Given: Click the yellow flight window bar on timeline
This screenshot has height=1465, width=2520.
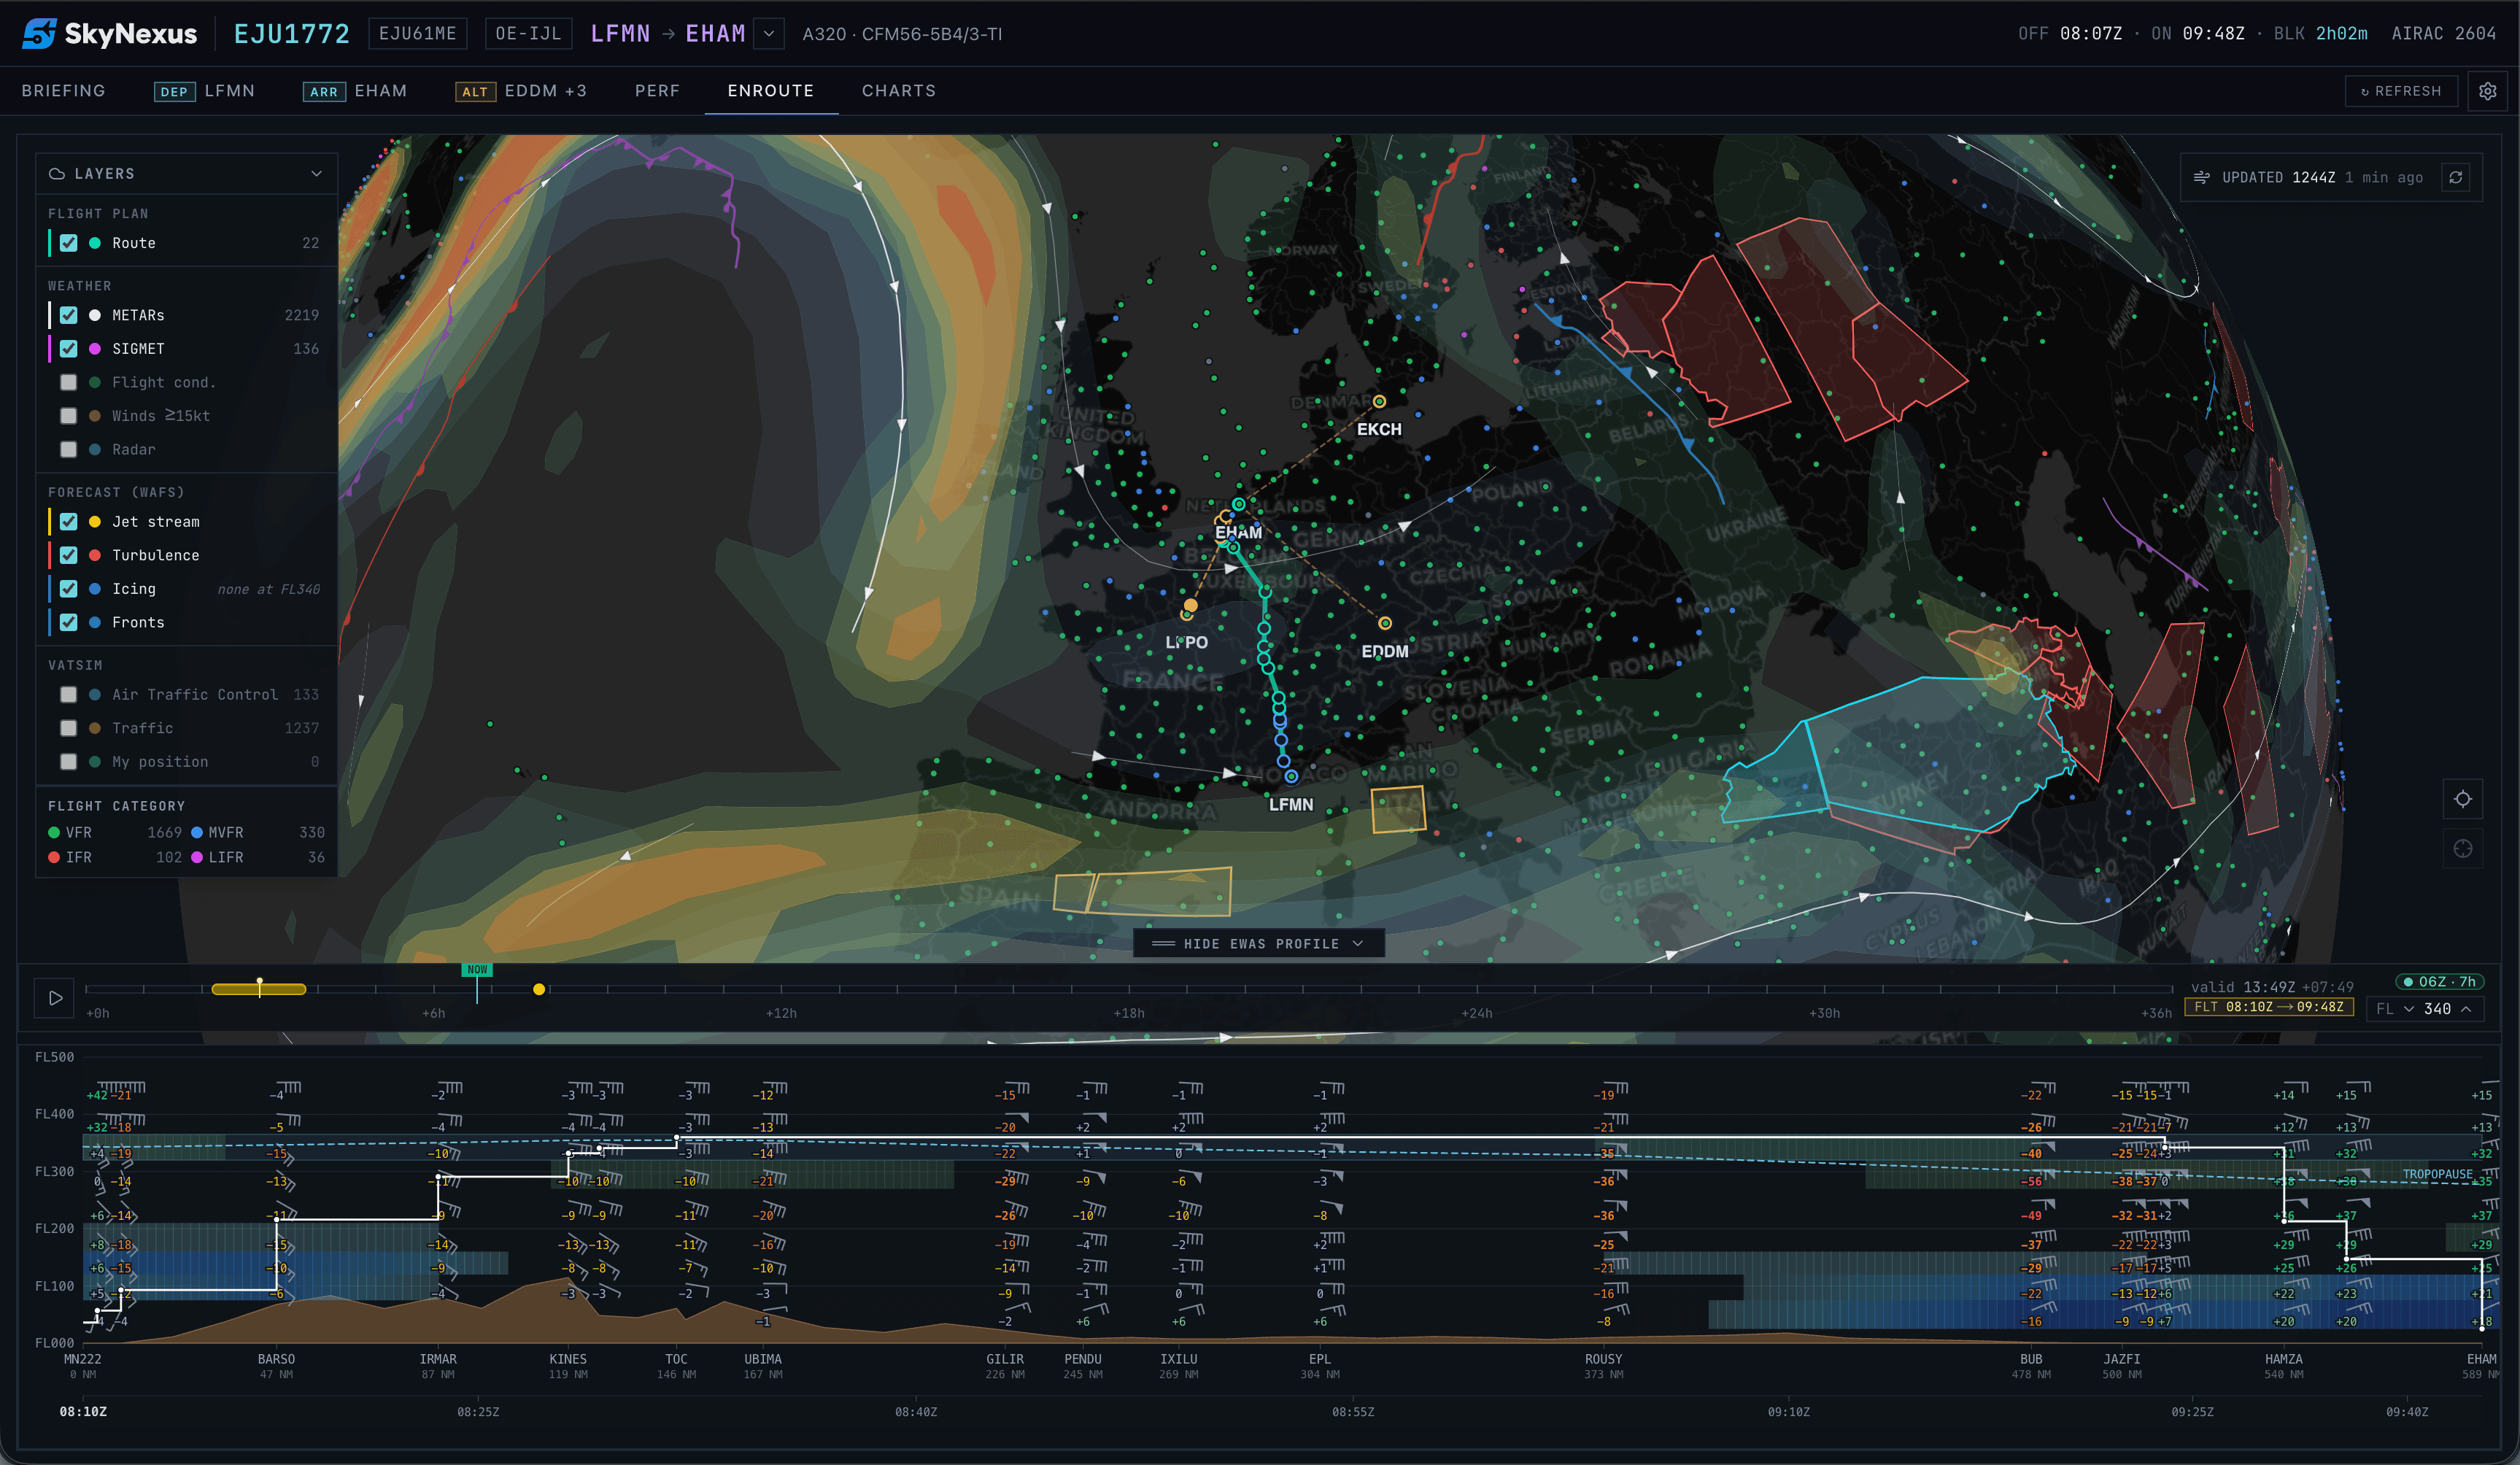Looking at the screenshot, I should pyautogui.click(x=259, y=989).
